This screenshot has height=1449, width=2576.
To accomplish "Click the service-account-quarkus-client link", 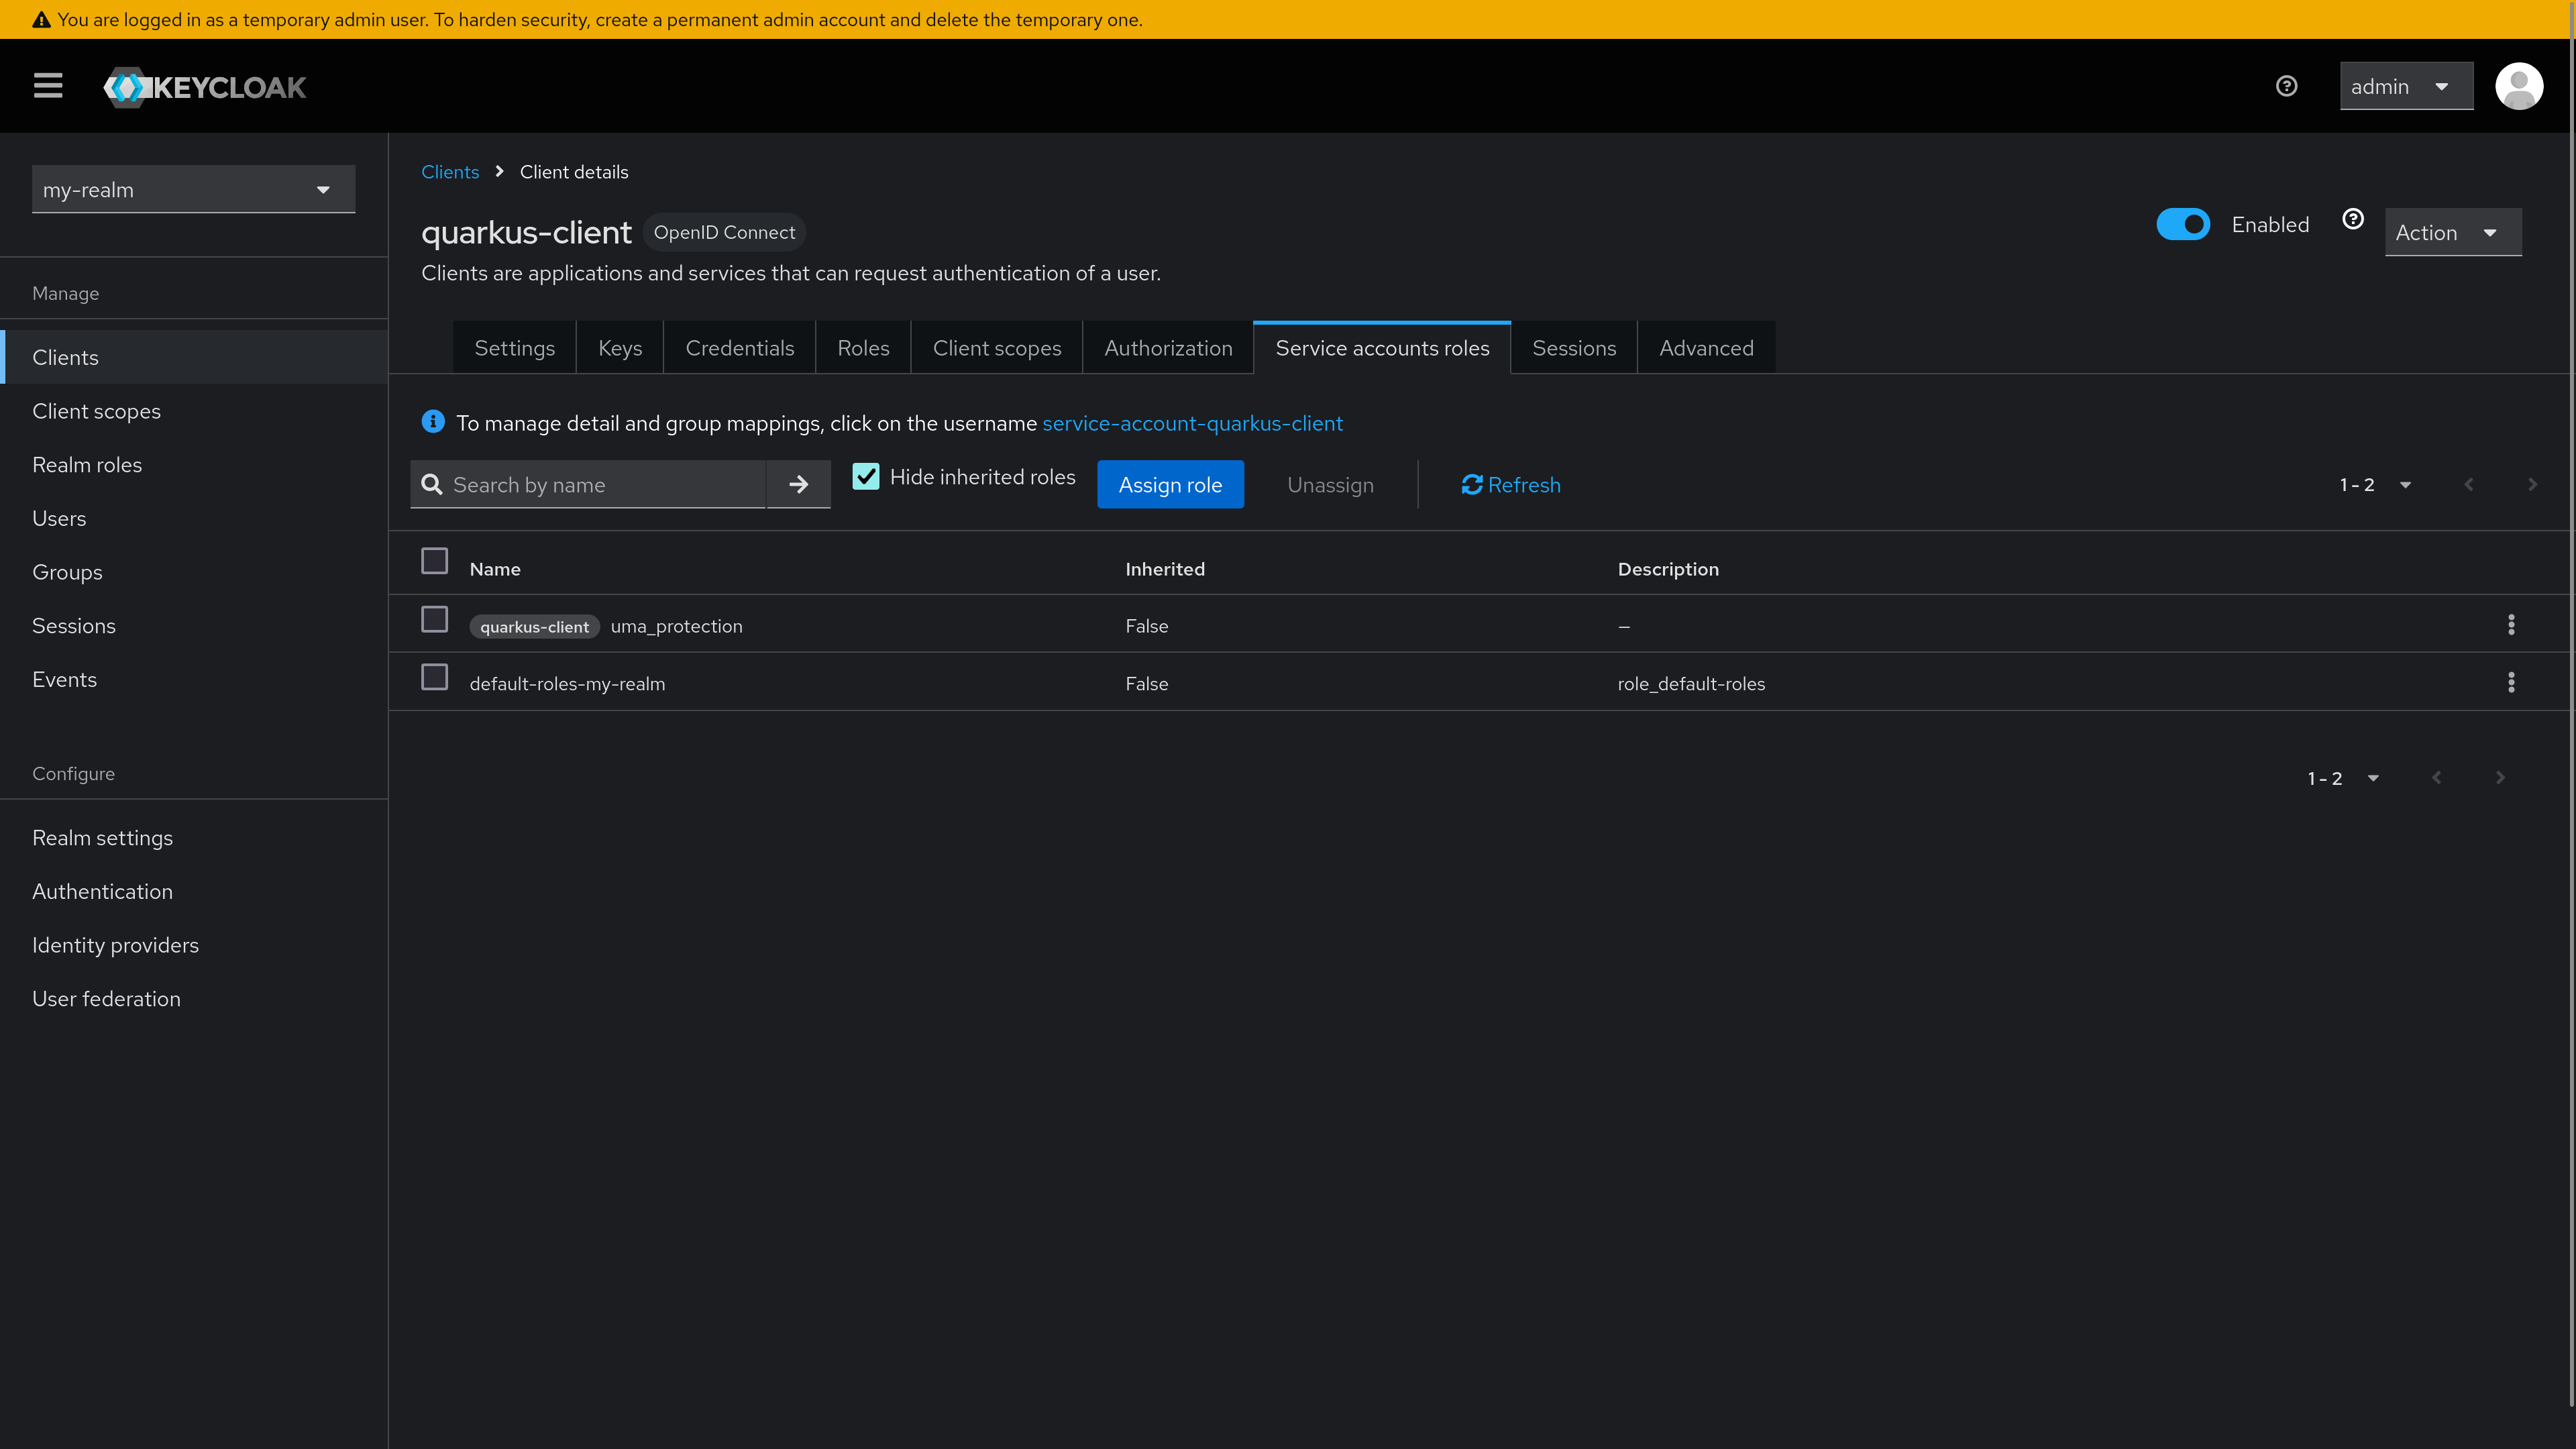I will click(x=1193, y=423).
